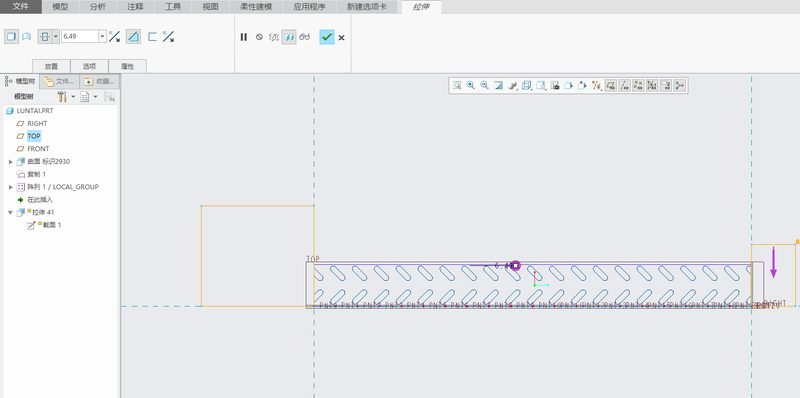The height and width of the screenshot is (398, 800).
Task: Click the symmetric depth type icon
Action: click(x=45, y=37)
